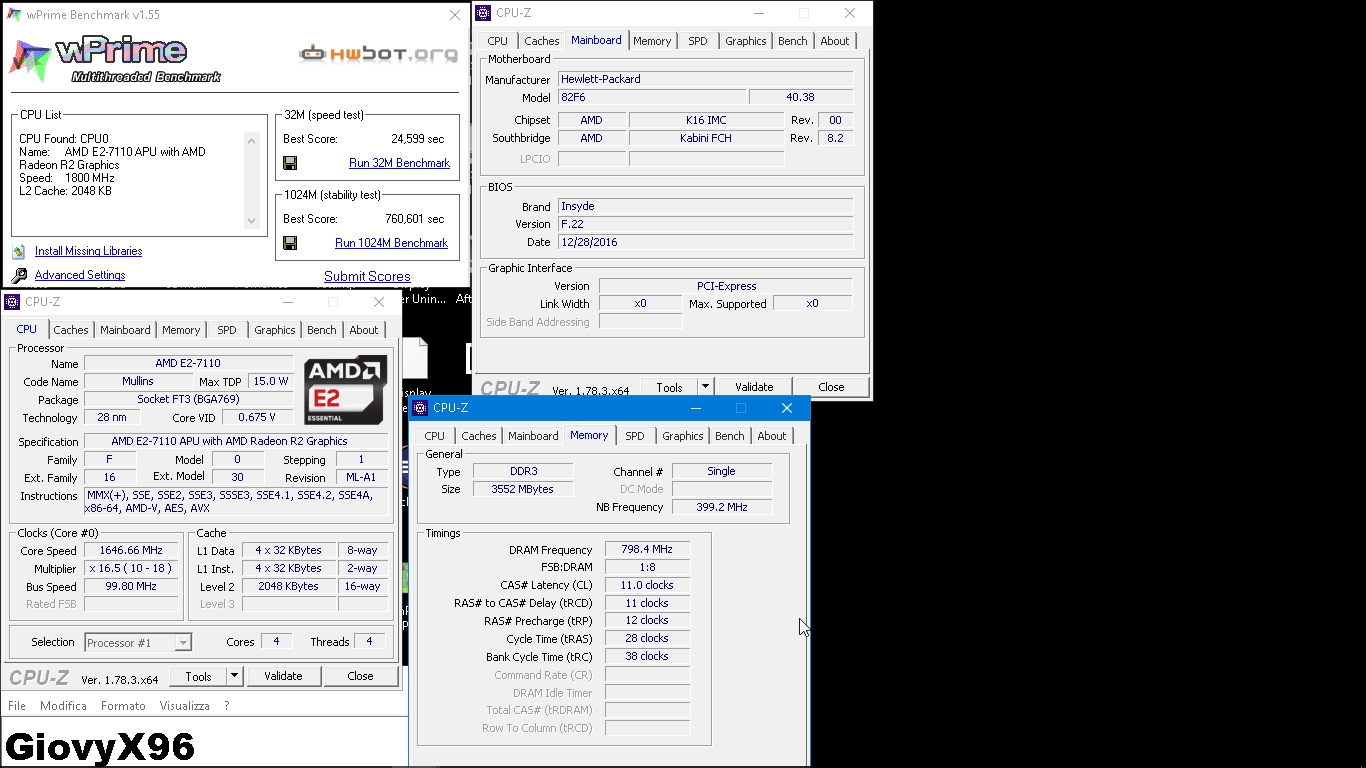This screenshot has width=1366, height=768.
Task: Click the Submit Scores link
Action: 367,276
